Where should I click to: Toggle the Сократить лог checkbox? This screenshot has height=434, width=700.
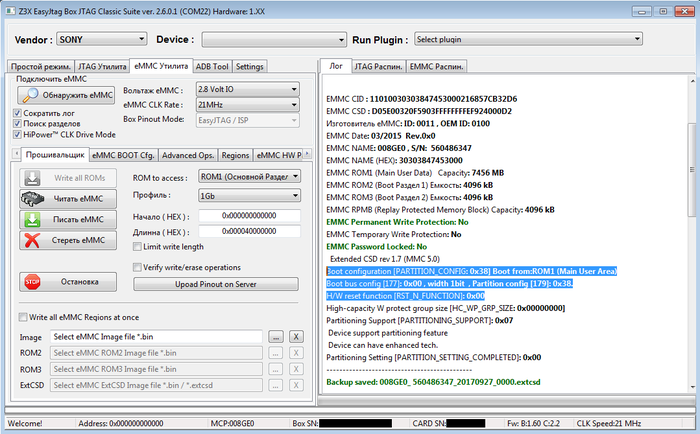16,113
